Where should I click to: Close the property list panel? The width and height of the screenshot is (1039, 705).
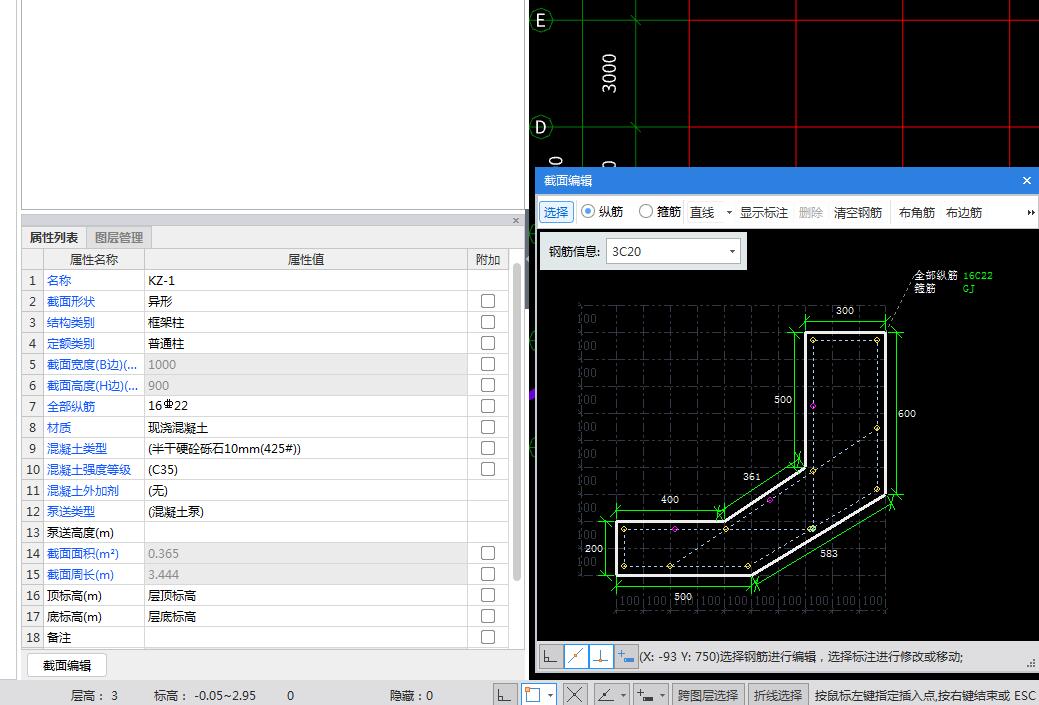[516, 221]
